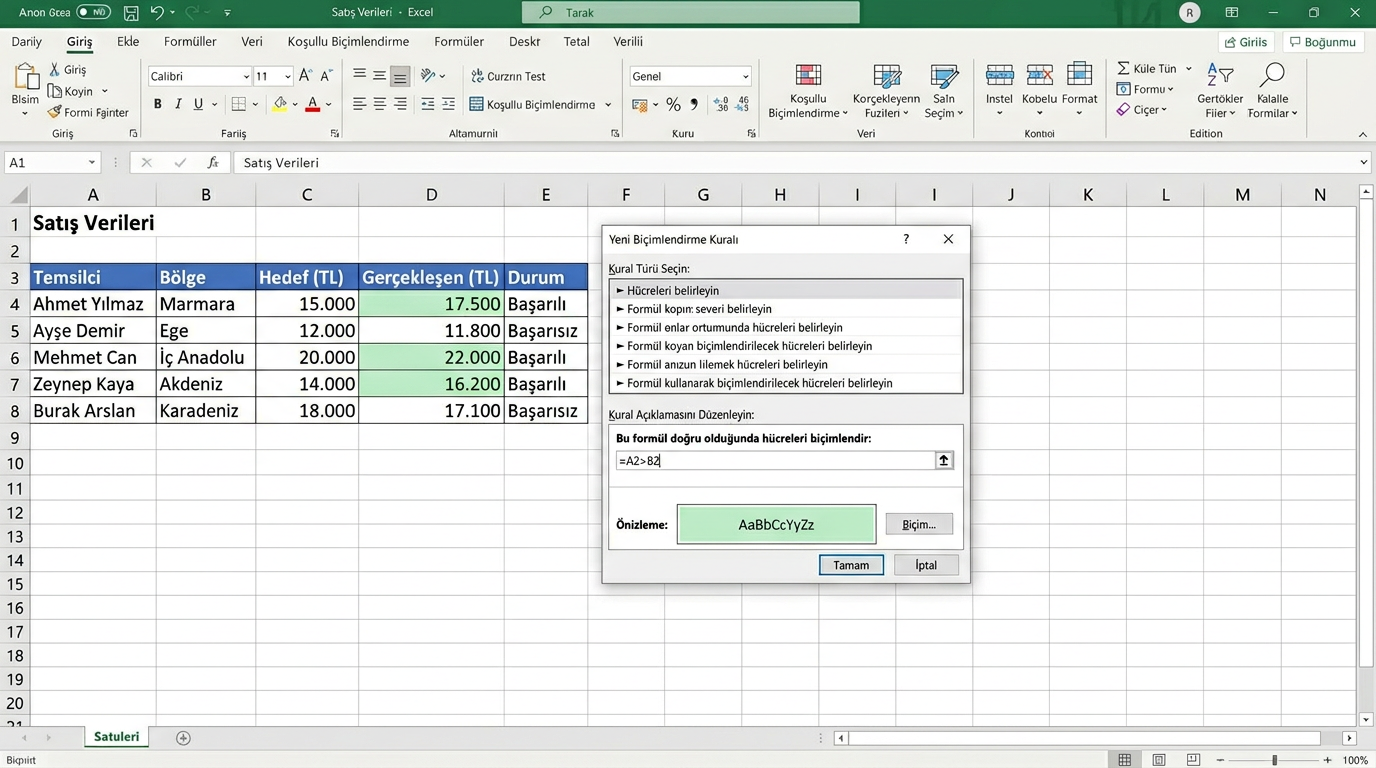Click the Biçim... button

coord(918,524)
